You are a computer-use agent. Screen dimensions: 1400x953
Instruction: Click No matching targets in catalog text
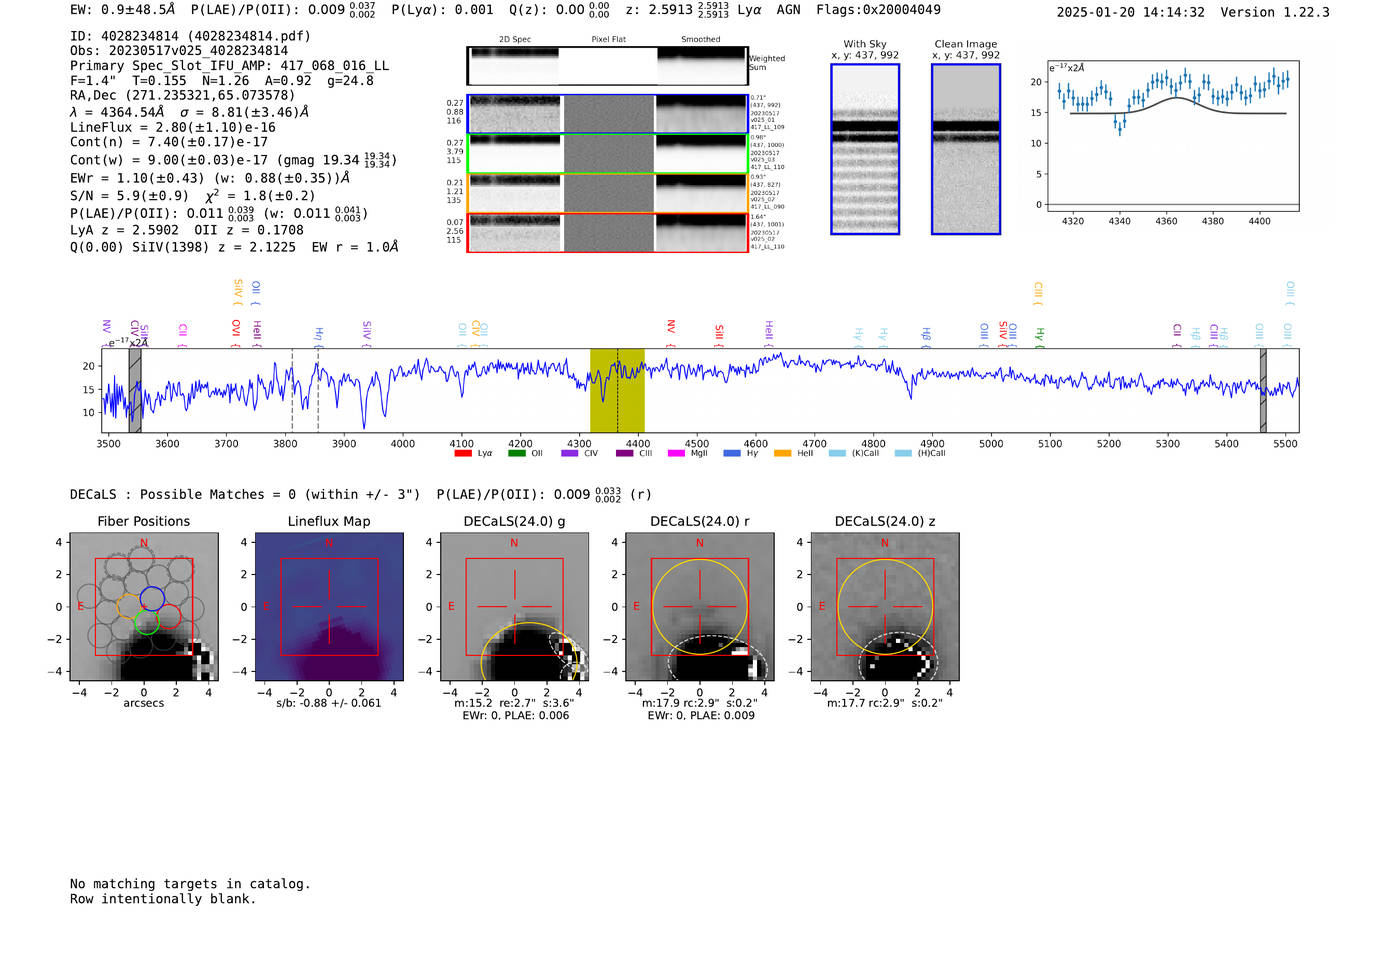(190, 884)
